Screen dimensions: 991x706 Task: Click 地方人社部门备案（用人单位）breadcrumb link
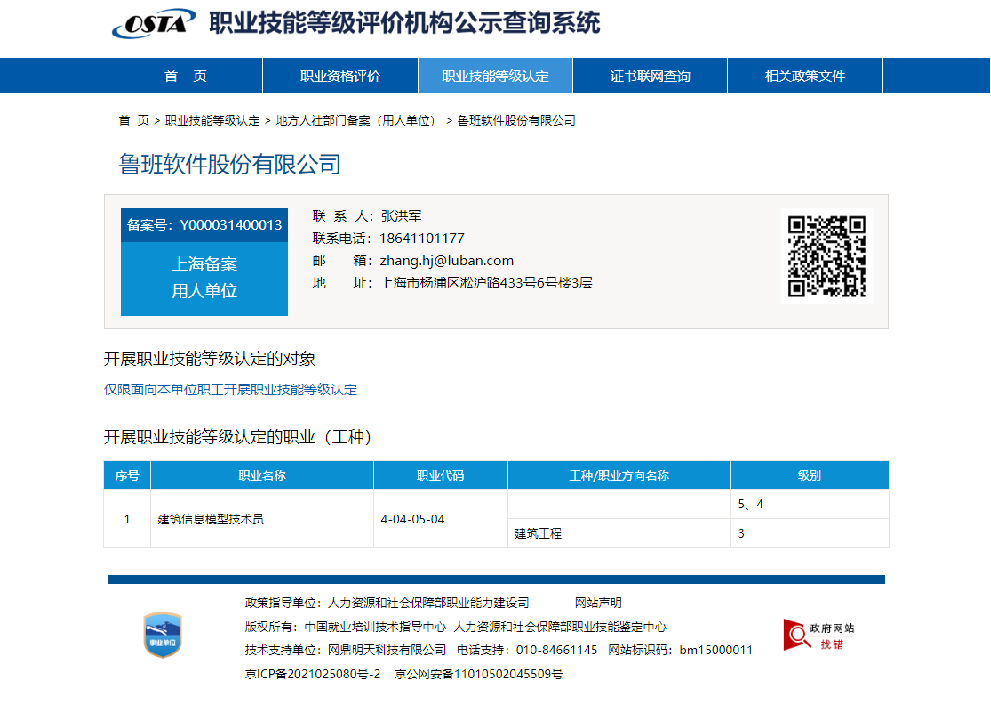pyautogui.click(x=356, y=121)
